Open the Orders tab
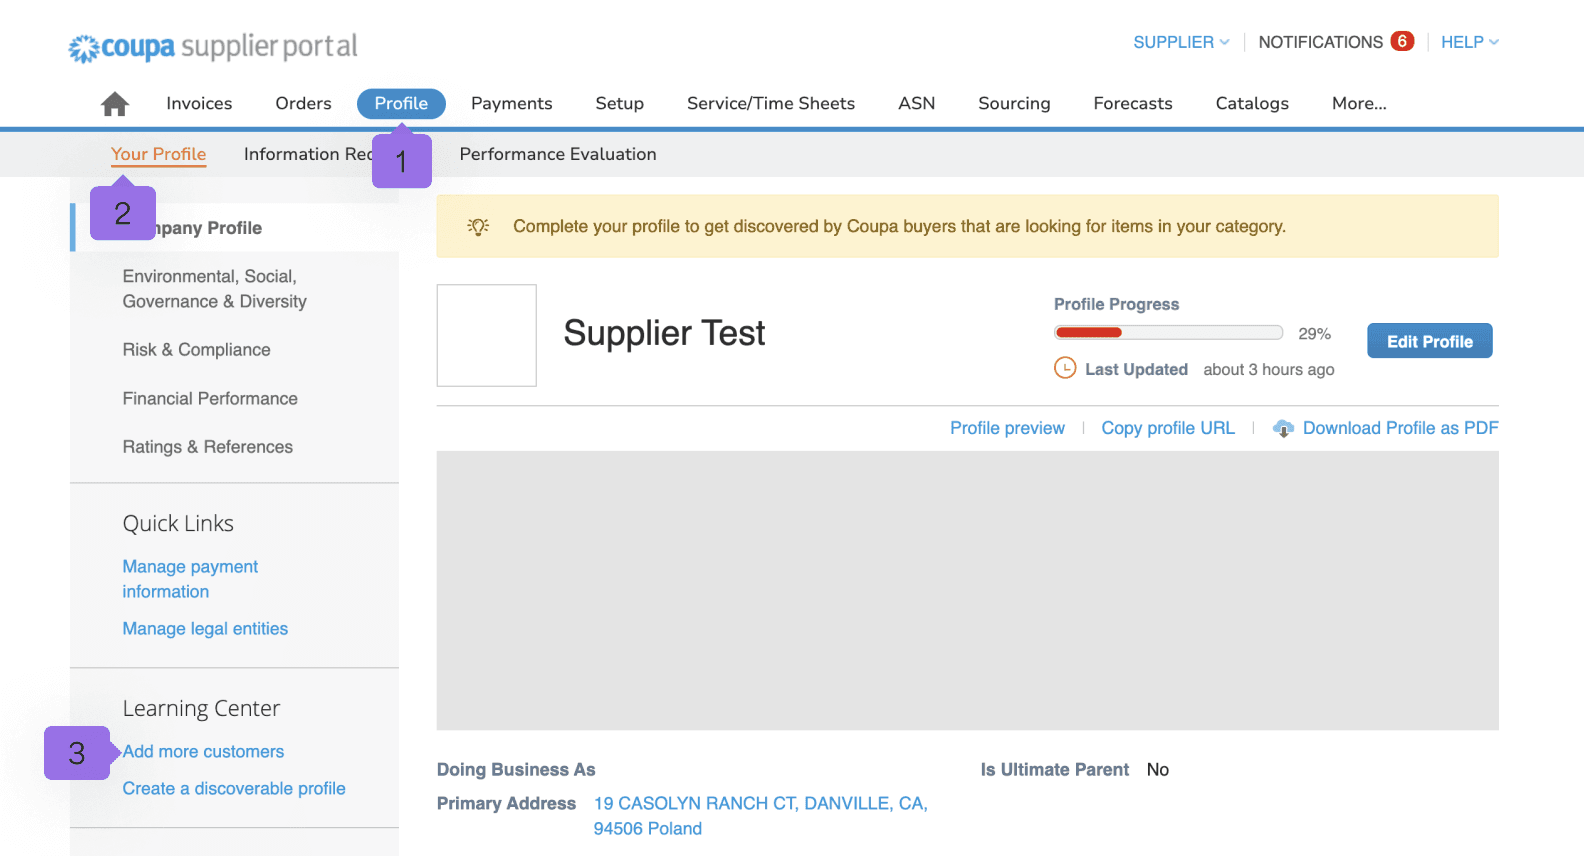 tap(303, 103)
